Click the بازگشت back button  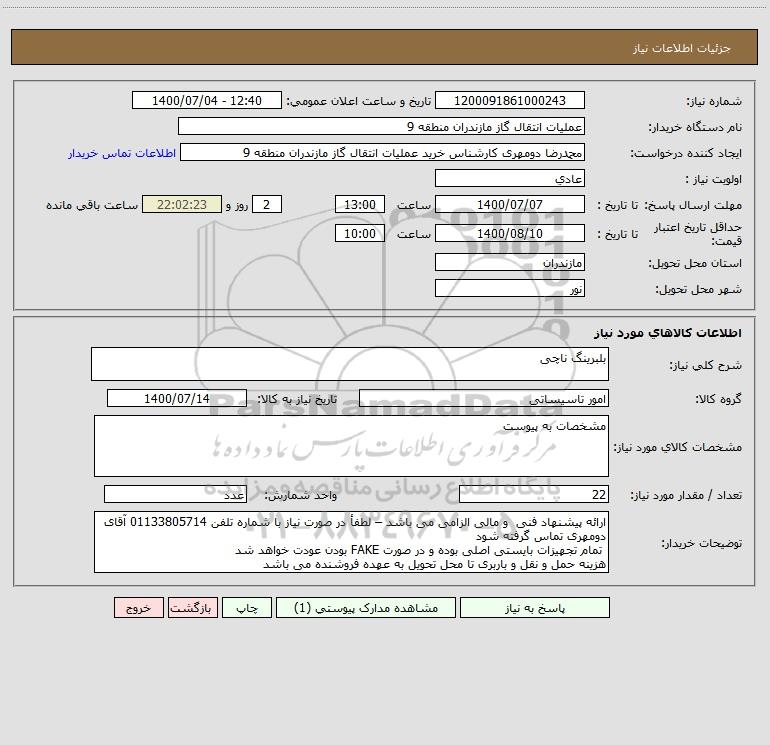click(192, 608)
